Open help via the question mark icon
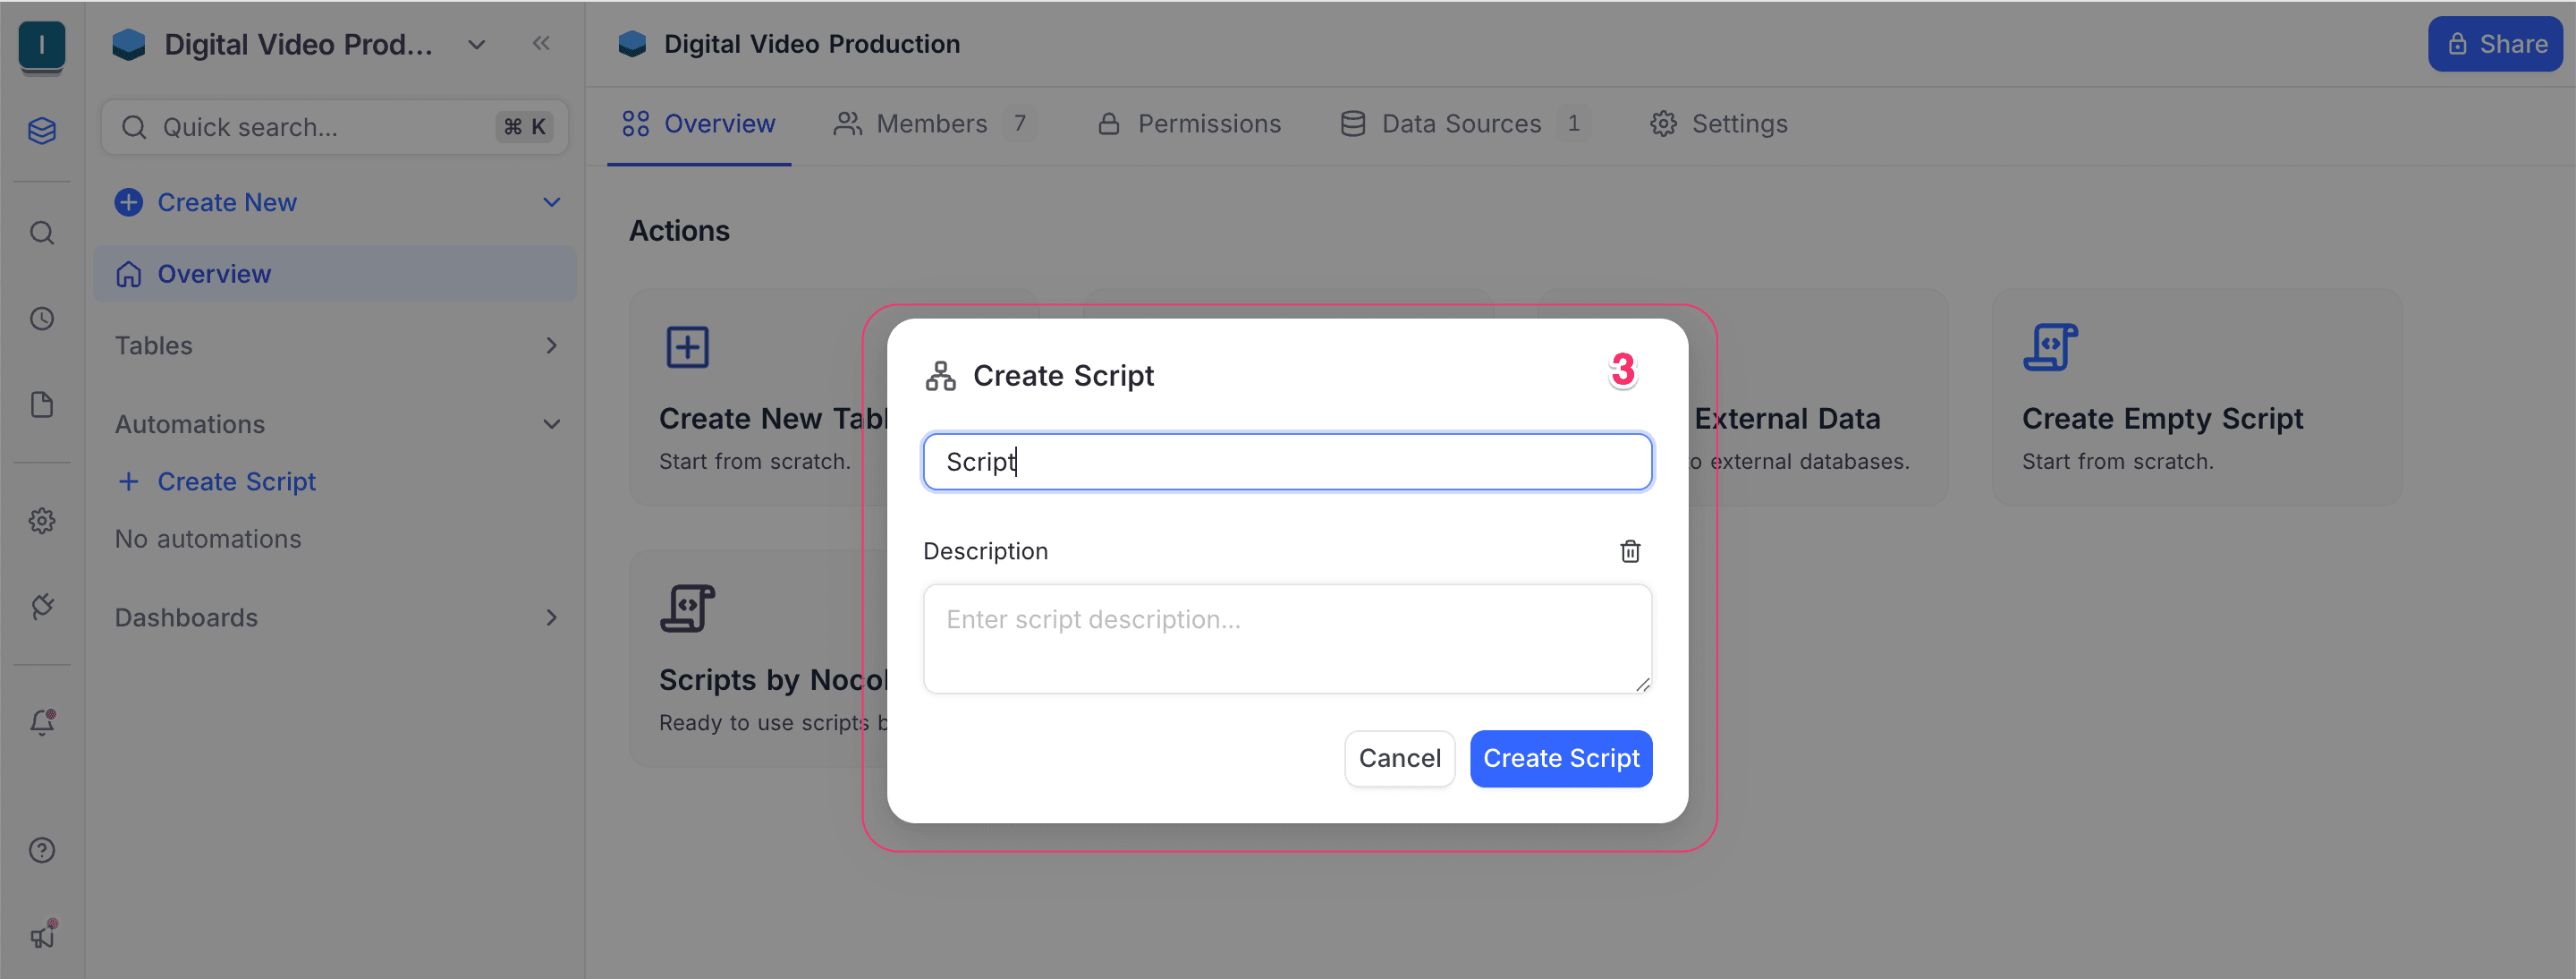Image resolution: width=2576 pixels, height=979 pixels. tap(41, 849)
